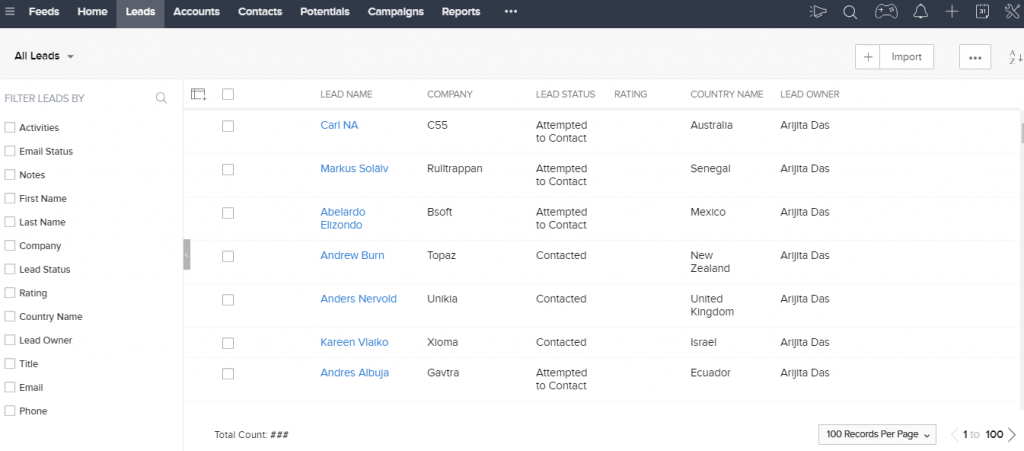Open the Carl NA lead
The width and height of the screenshot is (1024, 451).
(339, 125)
